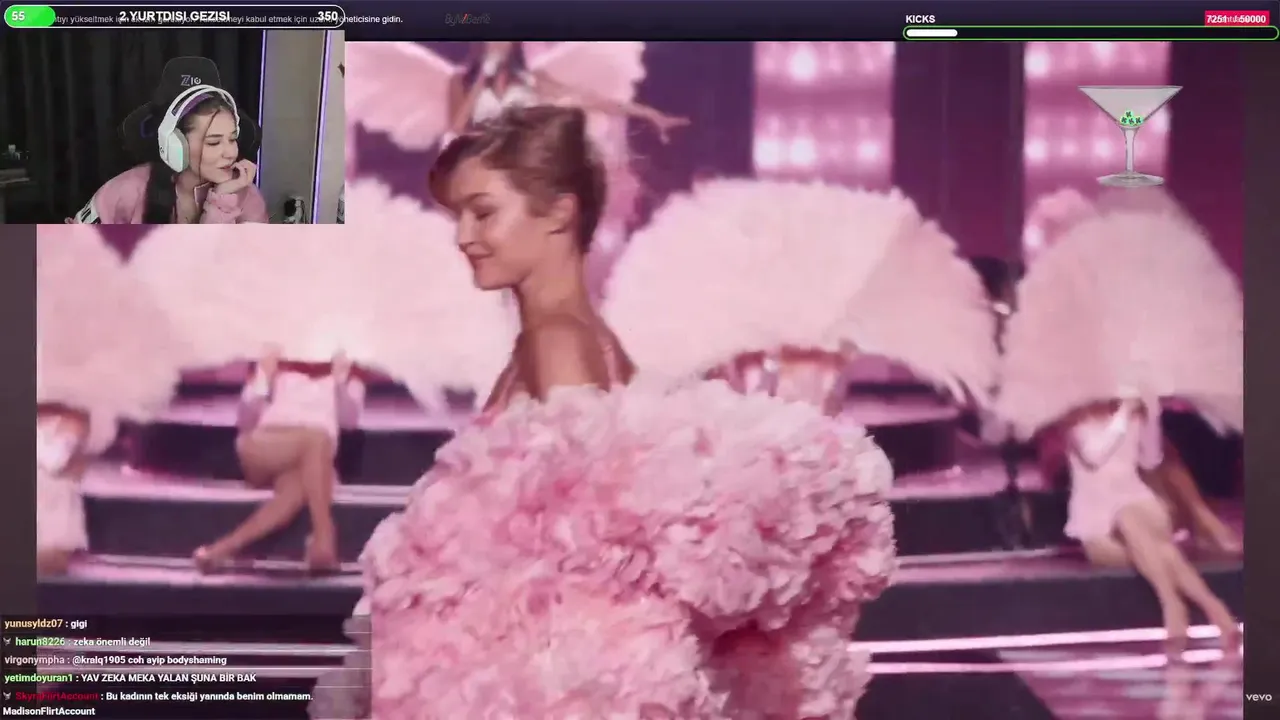This screenshot has height=720, width=1280.
Task: Click the main fashion show video player
Action: pos(640,380)
